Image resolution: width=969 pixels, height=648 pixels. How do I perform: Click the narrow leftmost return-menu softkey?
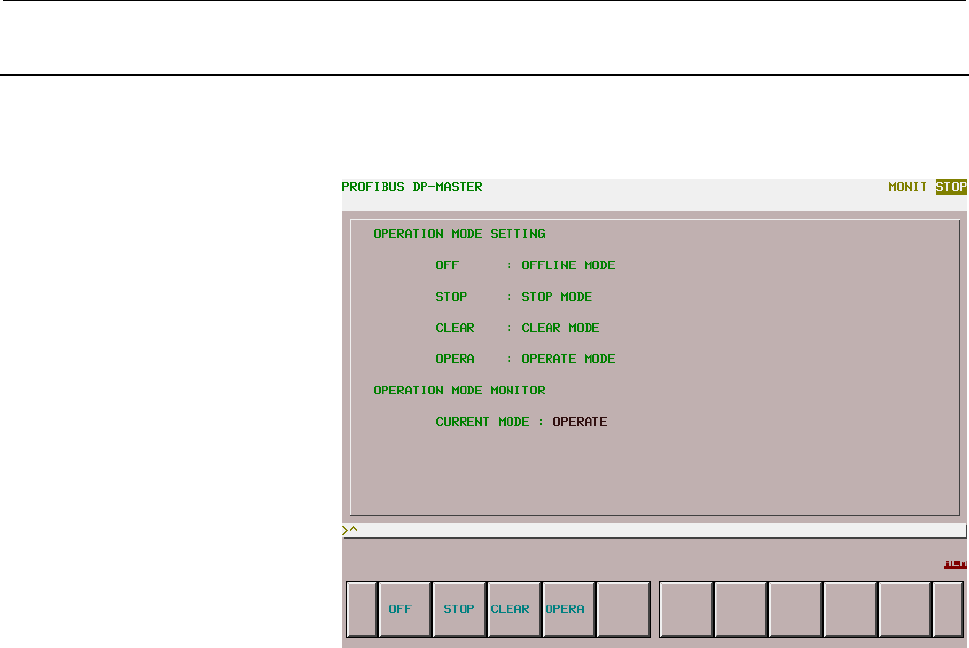click(x=362, y=609)
